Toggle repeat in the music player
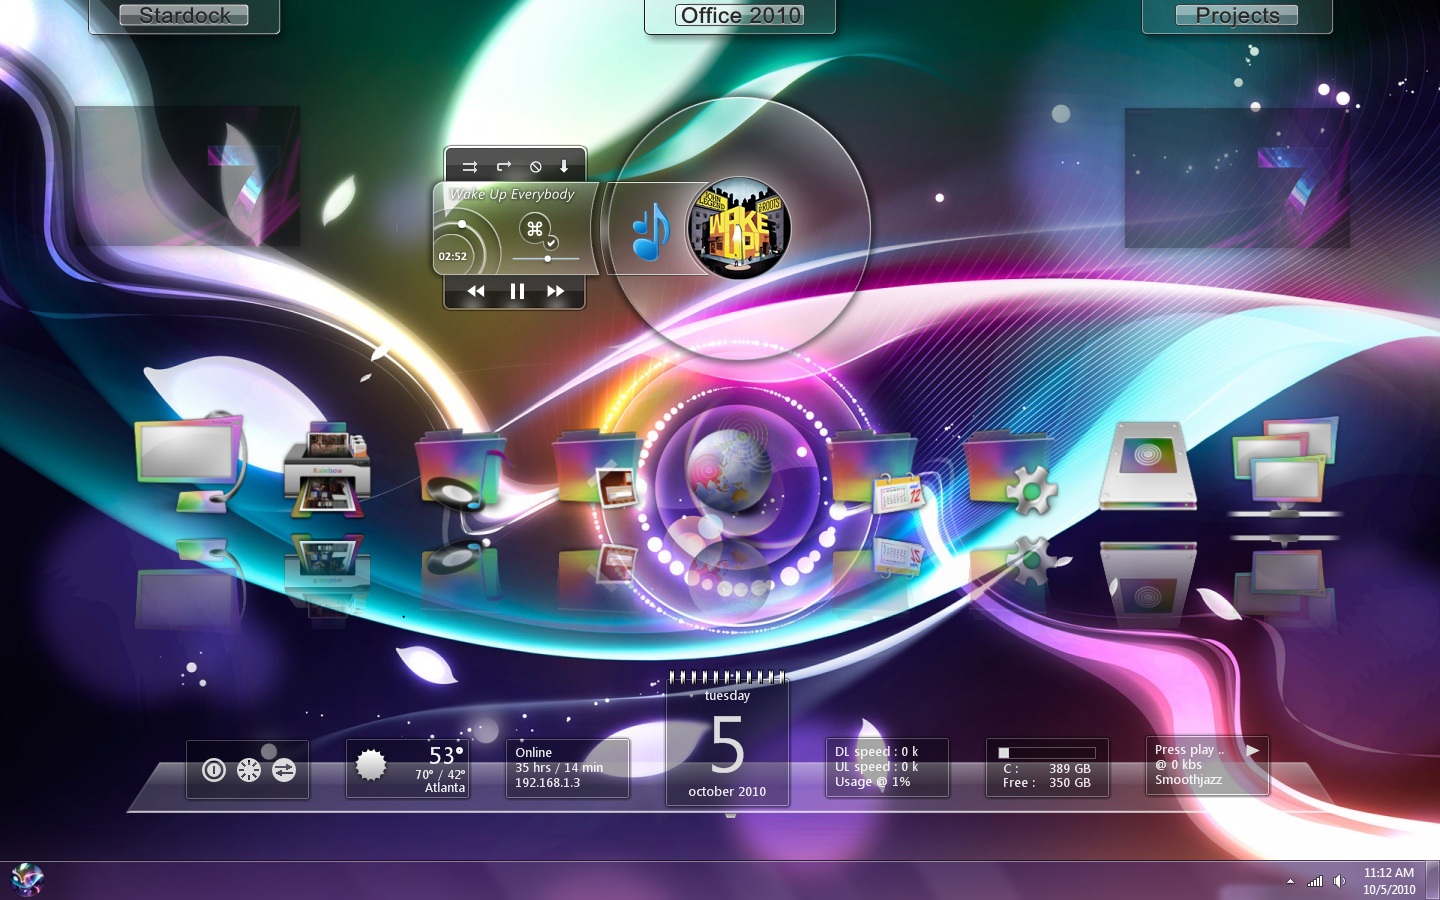This screenshot has height=900, width=1440. [x=504, y=166]
